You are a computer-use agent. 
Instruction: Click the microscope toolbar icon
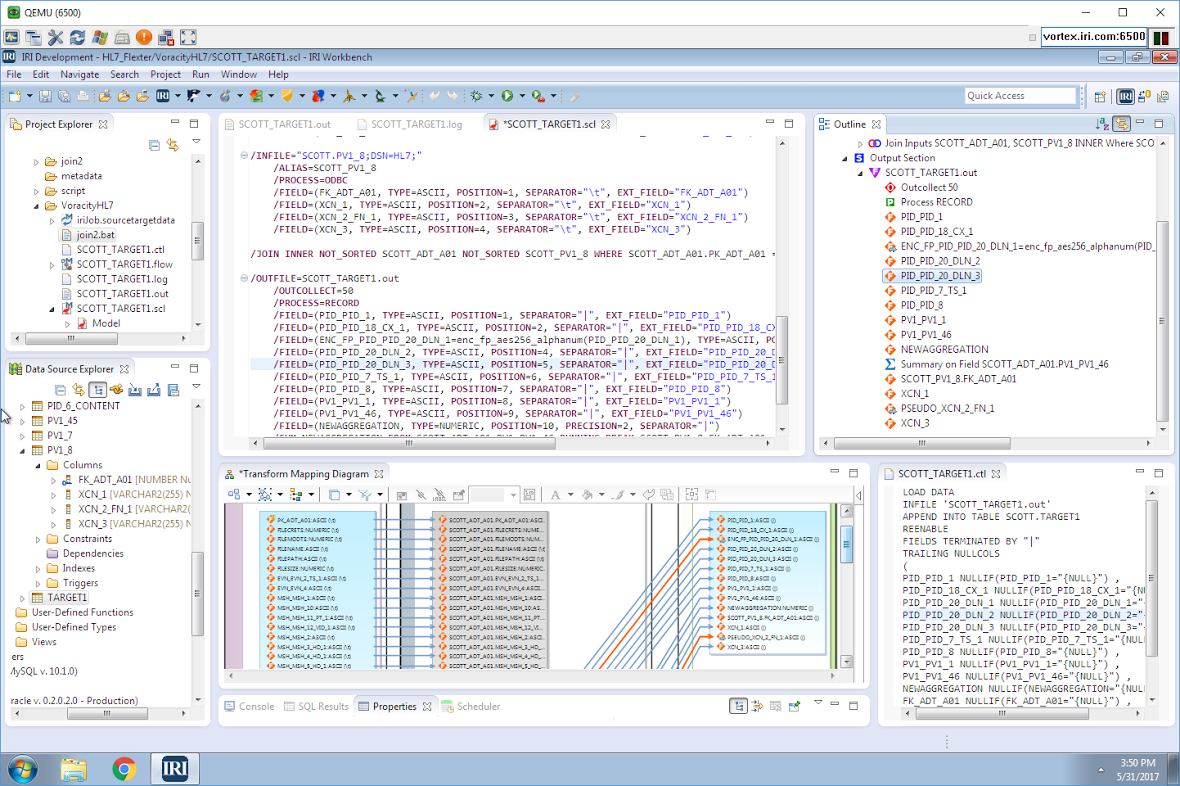tap(380, 96)
